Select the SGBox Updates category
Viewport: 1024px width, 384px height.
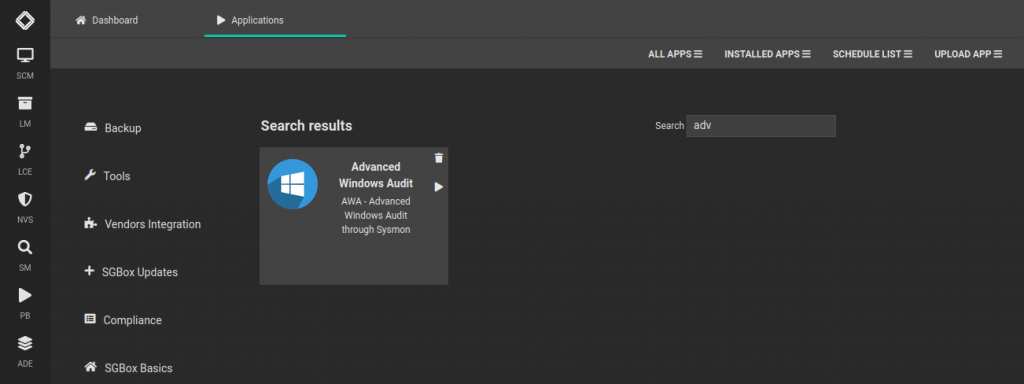click(x=131, y=272)
